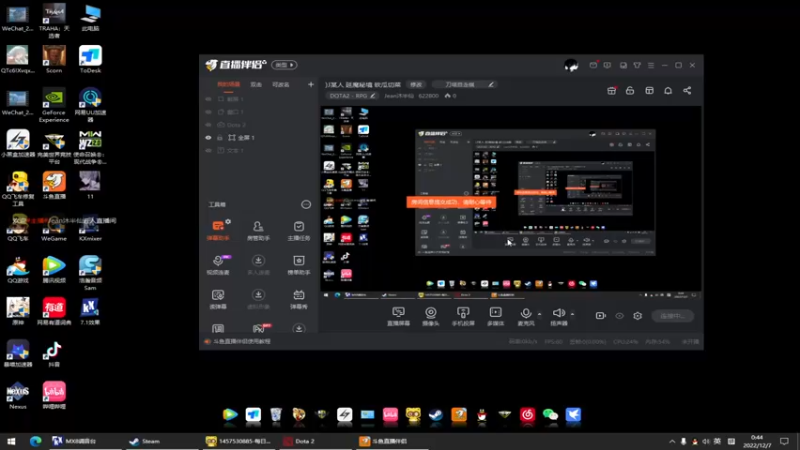
Task: Click the stream preview canvas
Action: pyautogui.click(x=510, y=198)
